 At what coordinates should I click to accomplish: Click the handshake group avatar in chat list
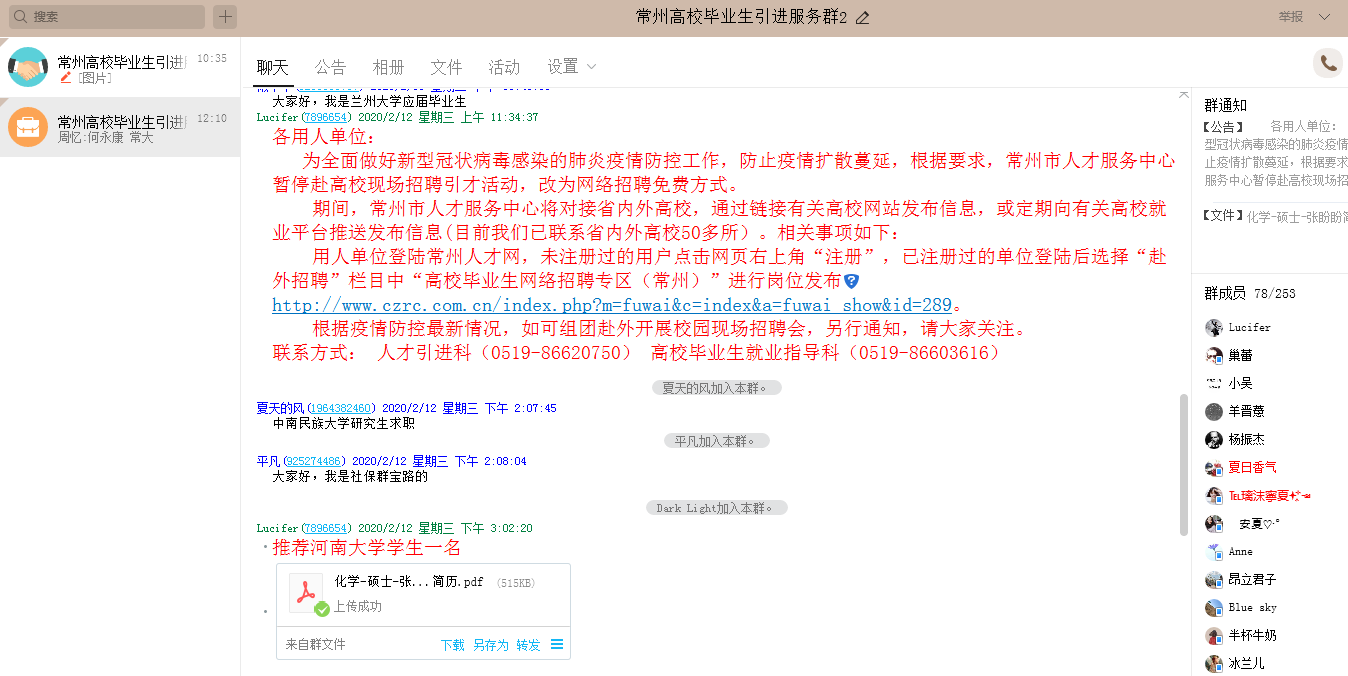27,67
